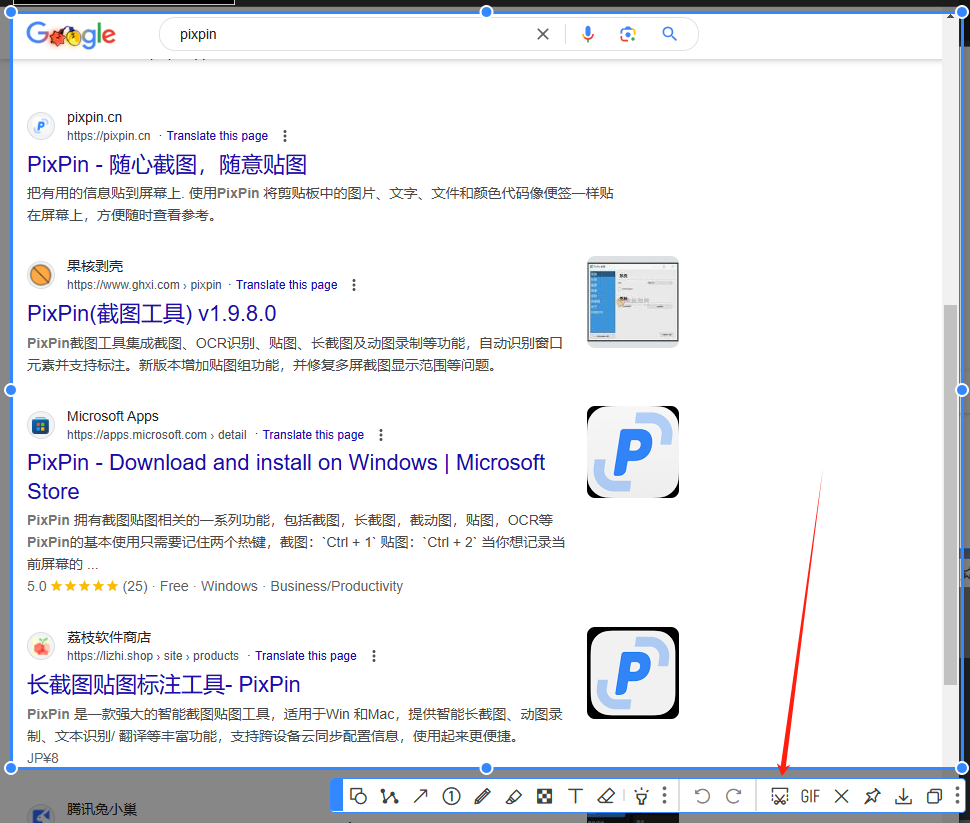Pin the screenshot to screen
970x823 pixels.
[x=872, y=796]
